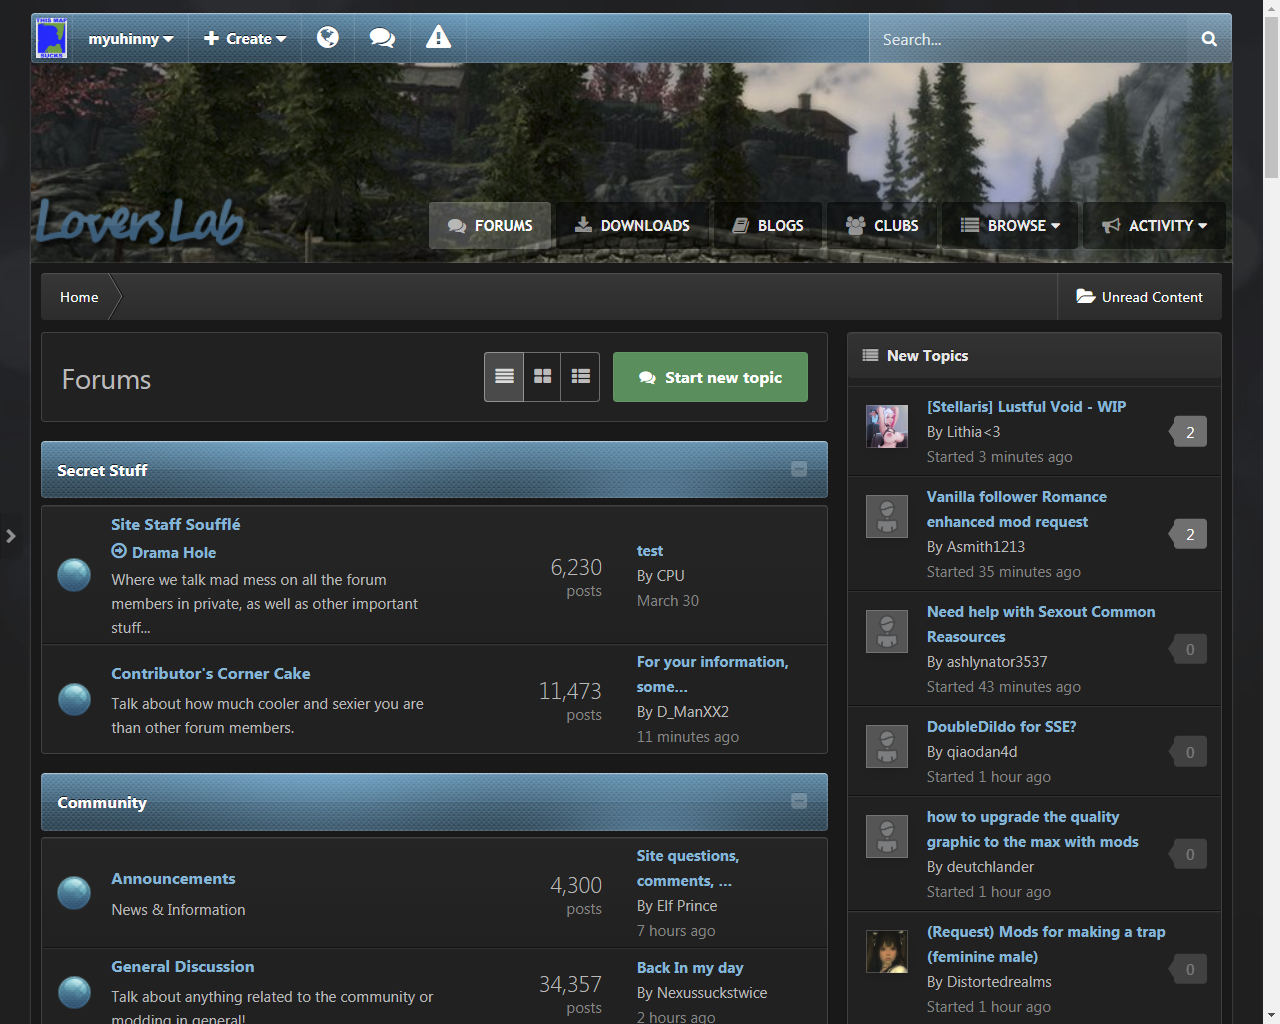Open 'Vanilla follower Romance enhanced mod request'

(1017, 509)
